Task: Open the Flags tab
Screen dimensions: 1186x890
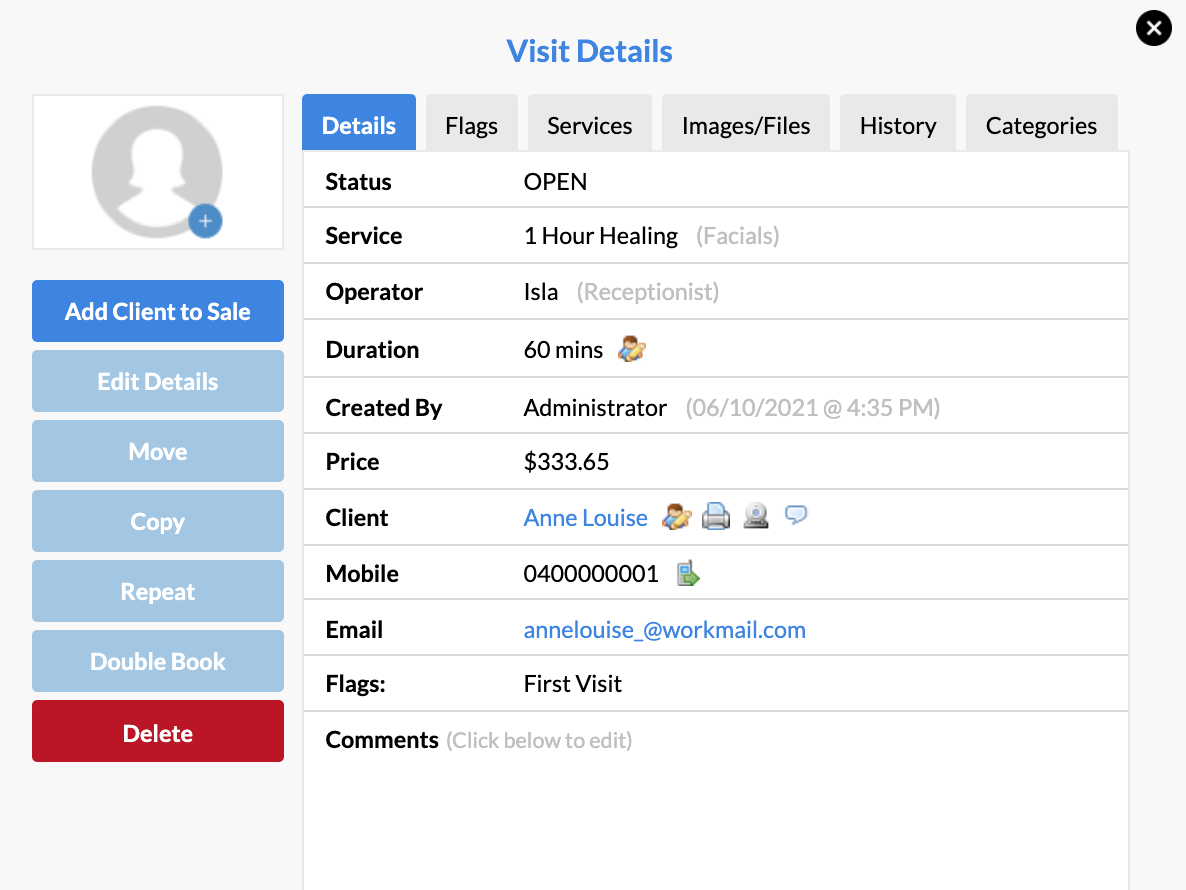Action: [471, 122]
